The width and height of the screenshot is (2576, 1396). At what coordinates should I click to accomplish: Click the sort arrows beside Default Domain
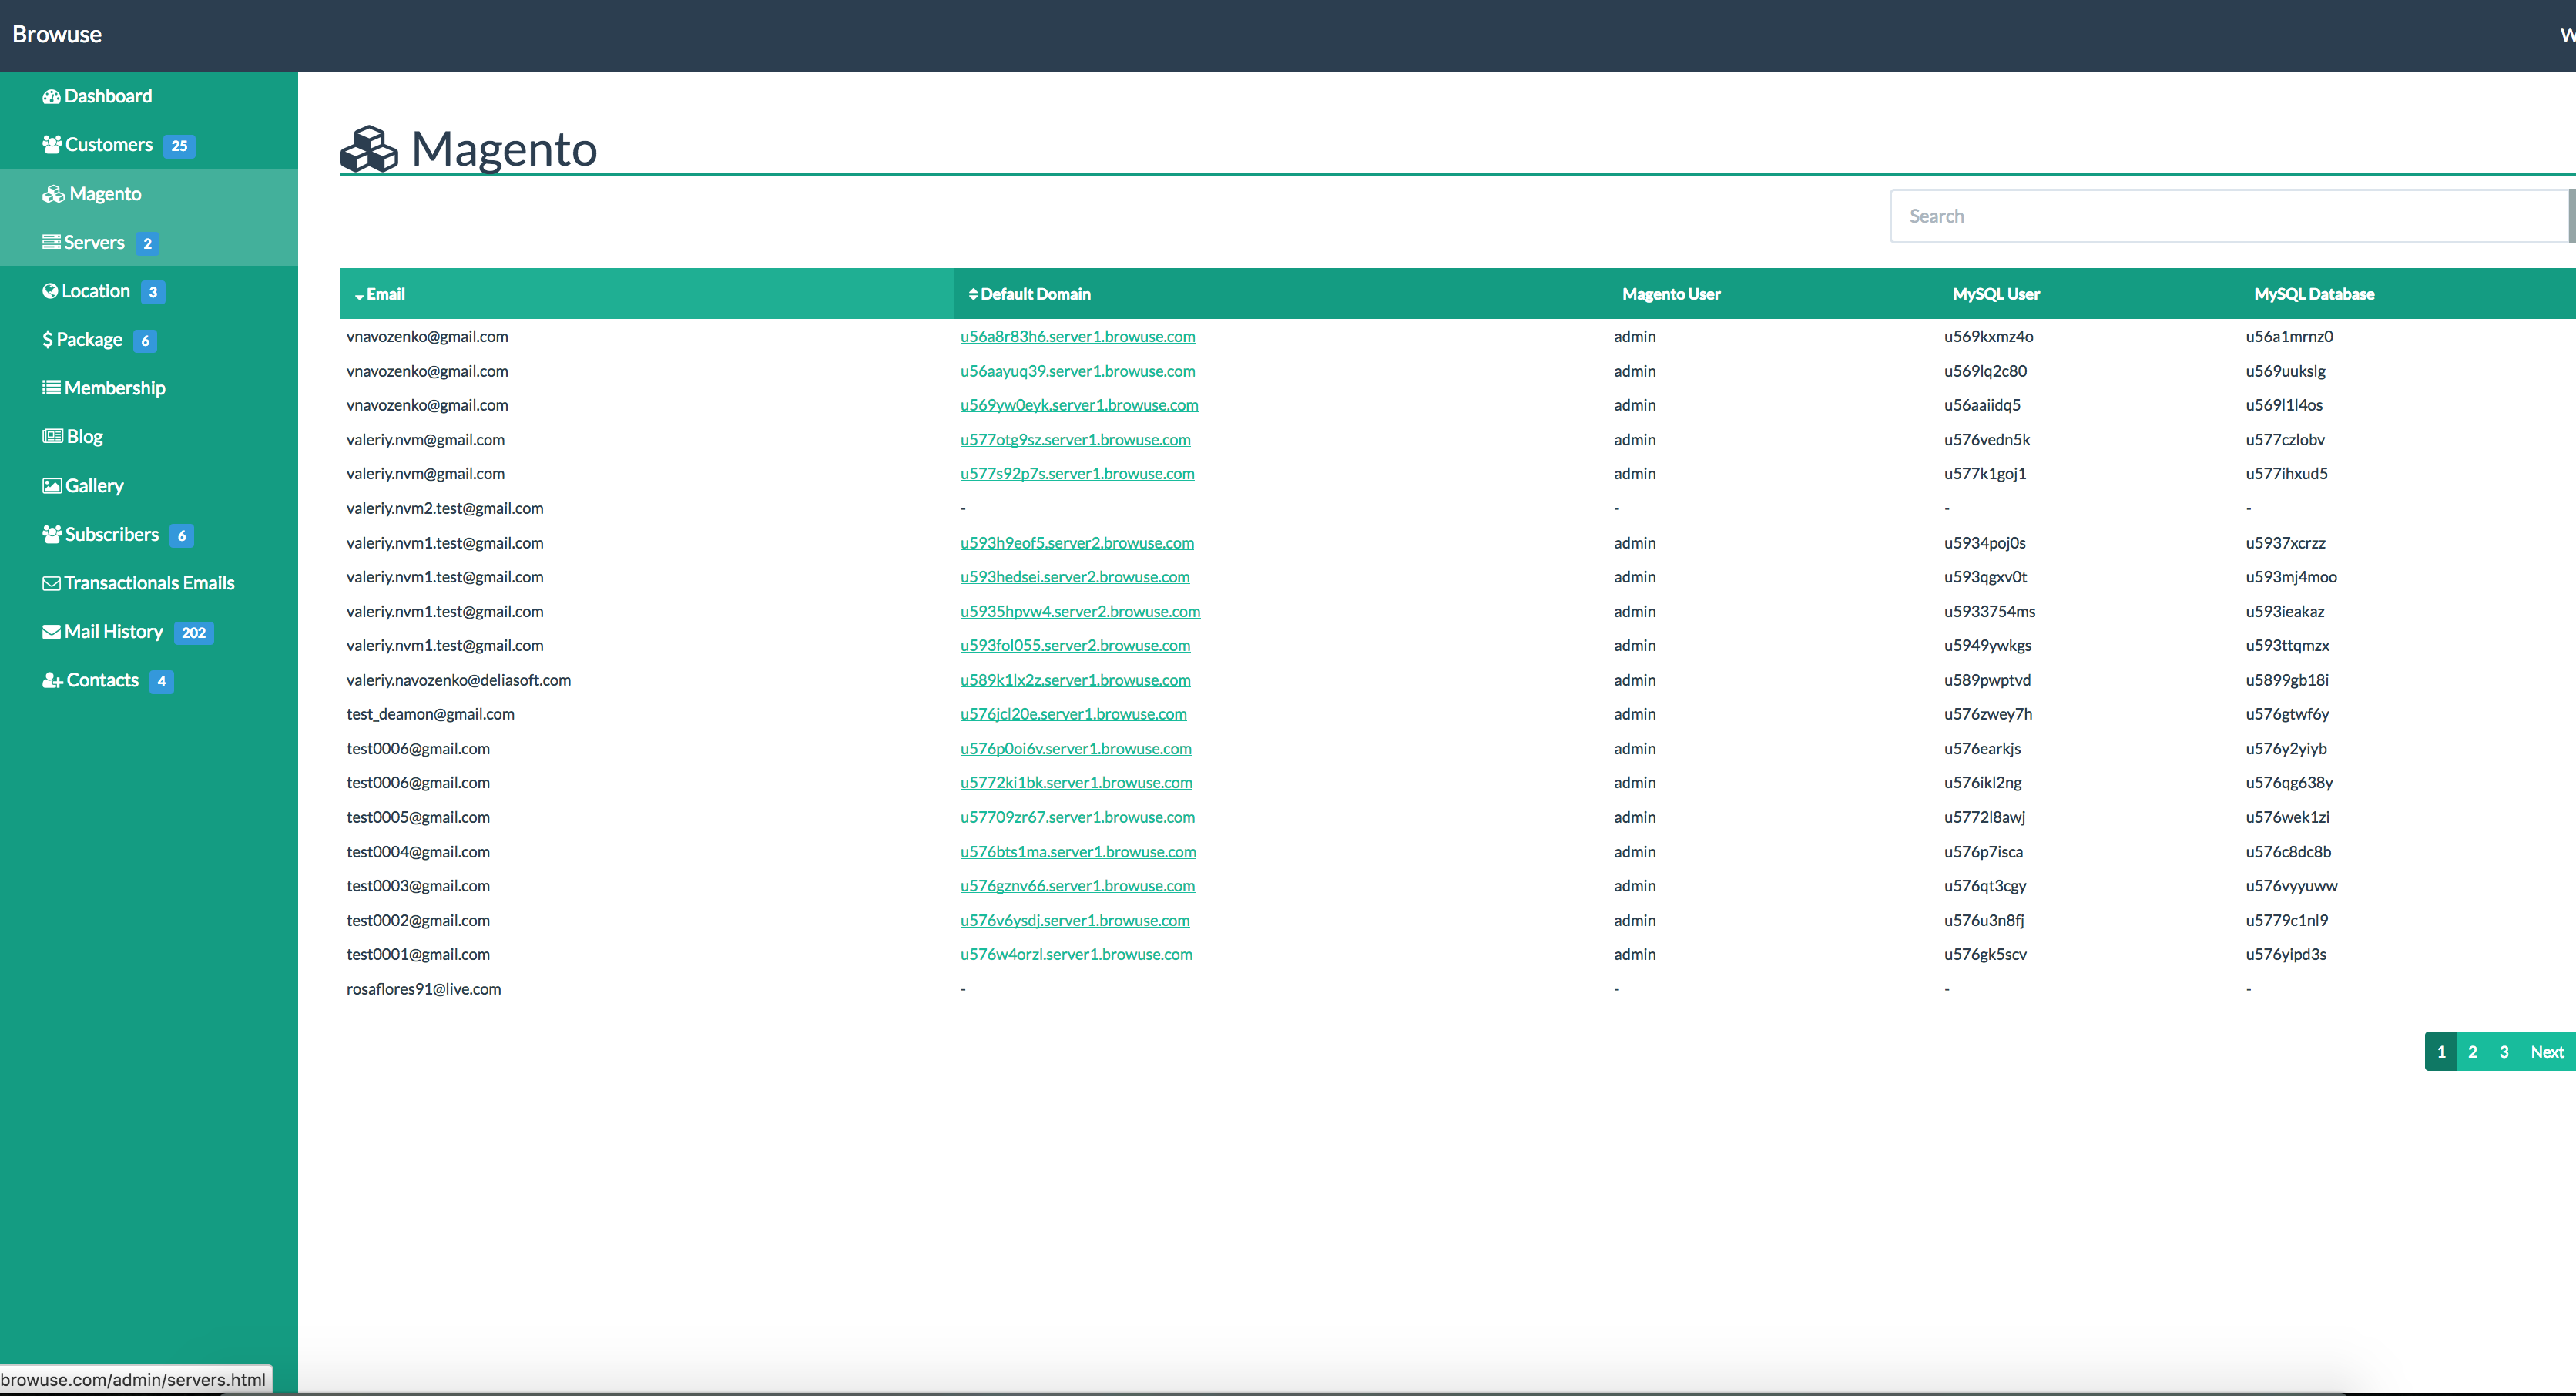pos(973,294)
